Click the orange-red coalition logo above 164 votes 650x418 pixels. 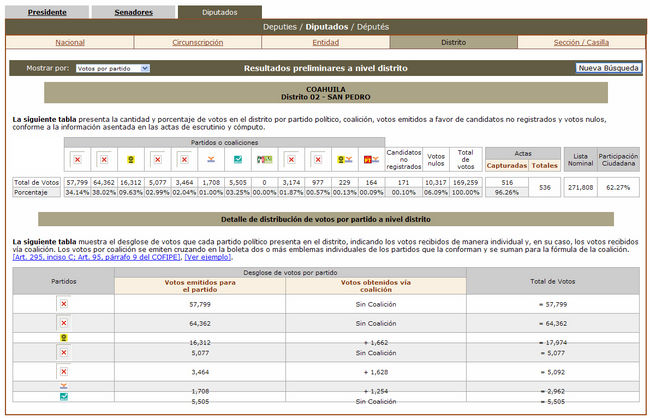370,160
